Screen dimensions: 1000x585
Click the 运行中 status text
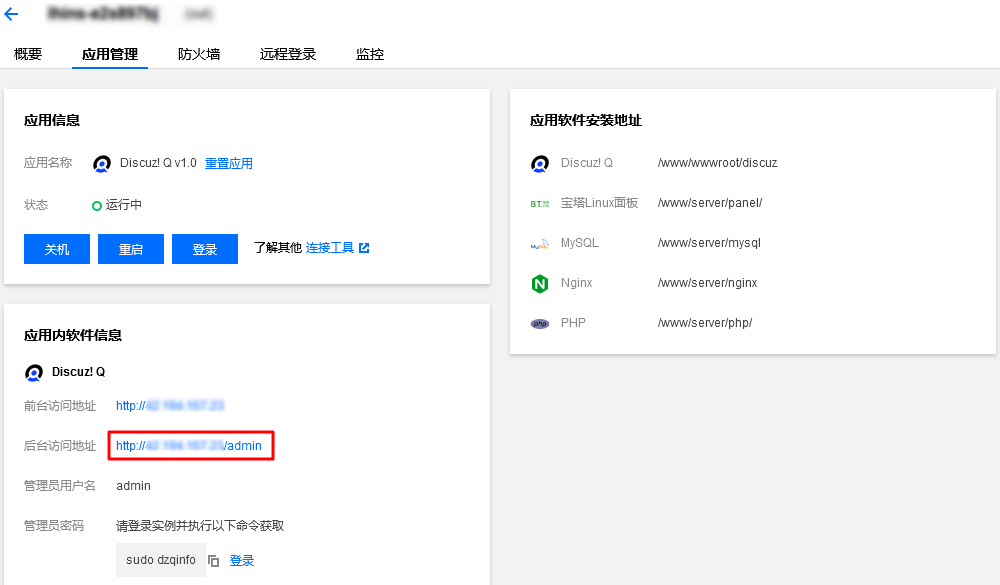tap(124, 205)
